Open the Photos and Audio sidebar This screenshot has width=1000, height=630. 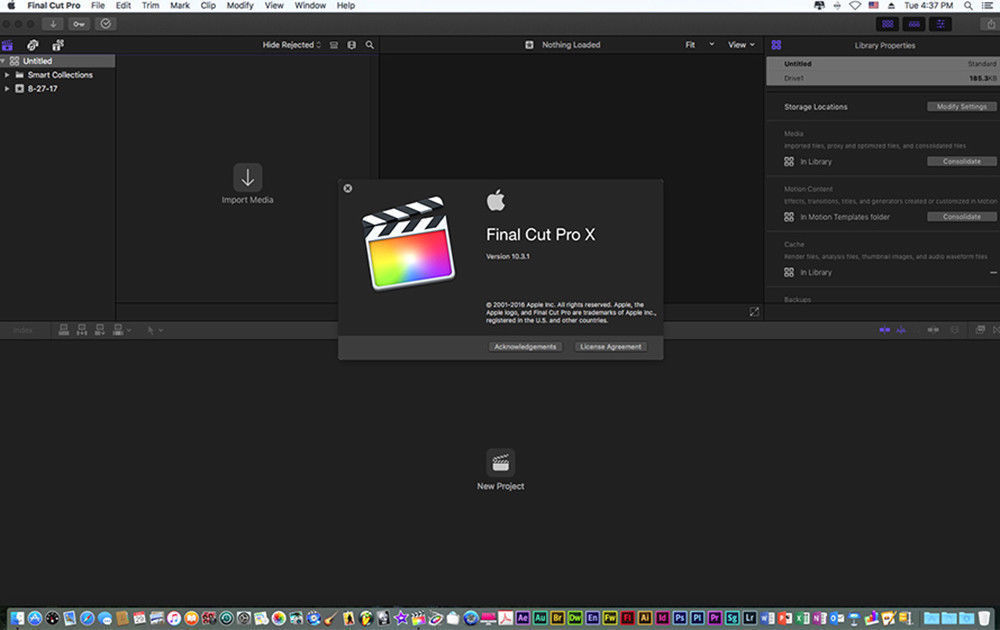click(x=33, y=45)
